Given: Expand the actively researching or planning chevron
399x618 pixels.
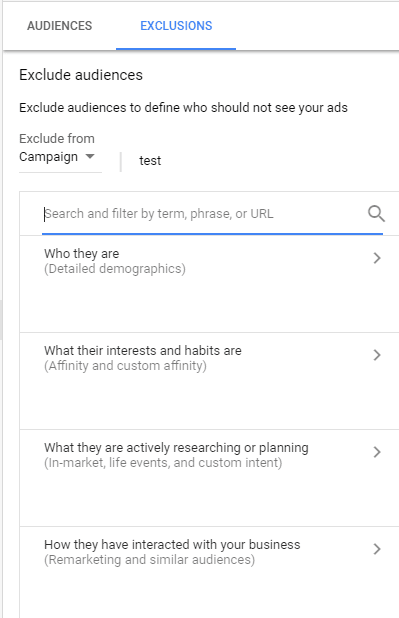Looking at the screenshot, I should coord(377,452).
